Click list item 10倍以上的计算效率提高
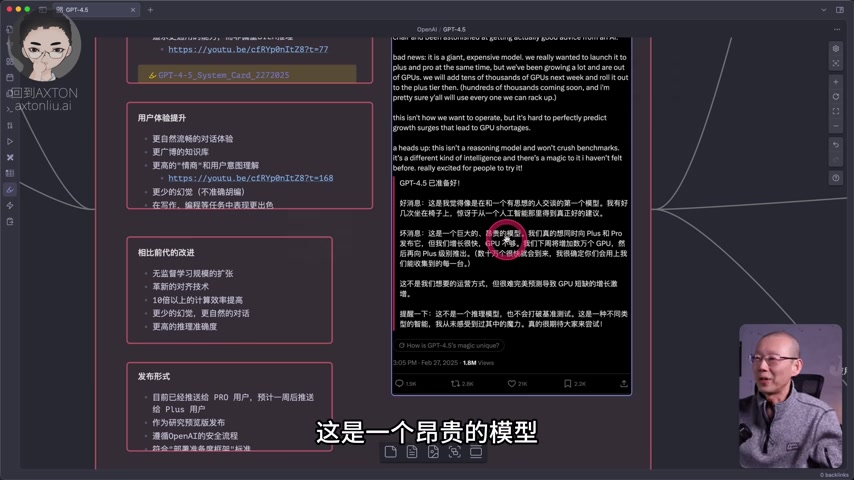 pyautogui.click(x=198, y=300)
